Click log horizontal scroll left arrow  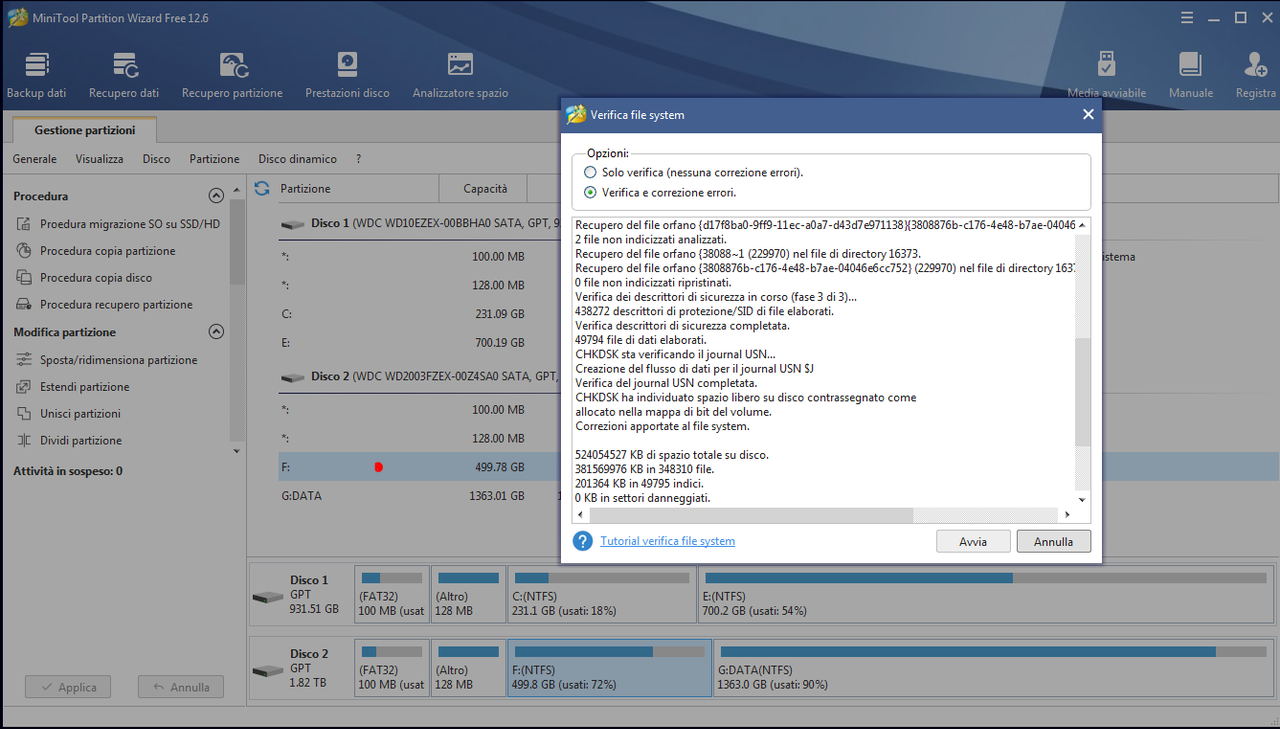(581, 515)
